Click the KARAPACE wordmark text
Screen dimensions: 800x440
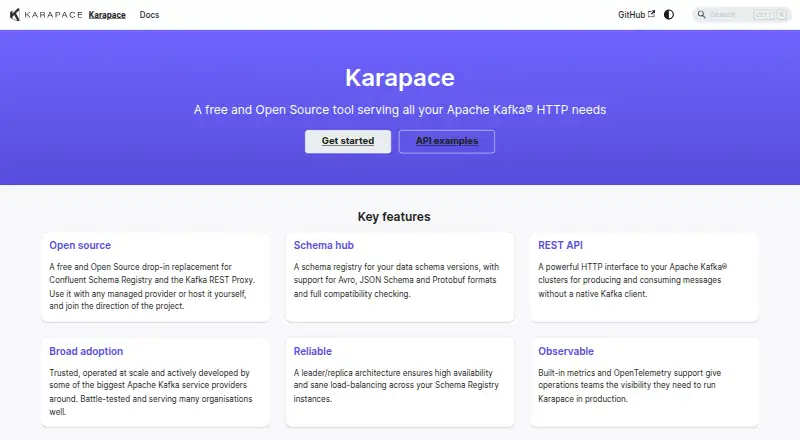(x=54, y=15)
